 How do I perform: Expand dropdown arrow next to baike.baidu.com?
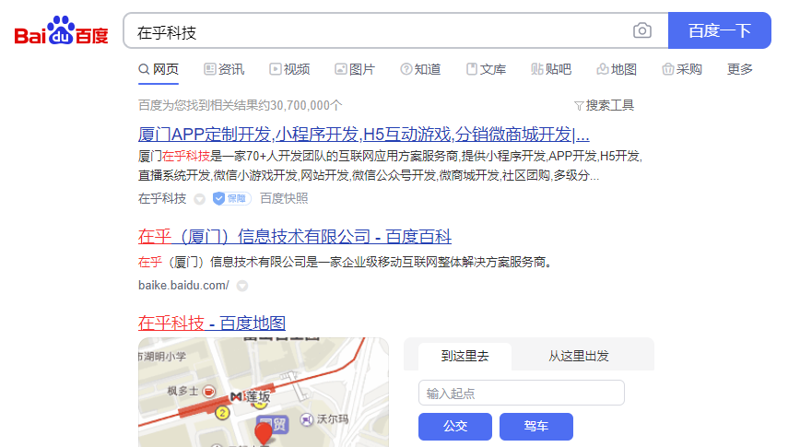click(x=242, y=286)
